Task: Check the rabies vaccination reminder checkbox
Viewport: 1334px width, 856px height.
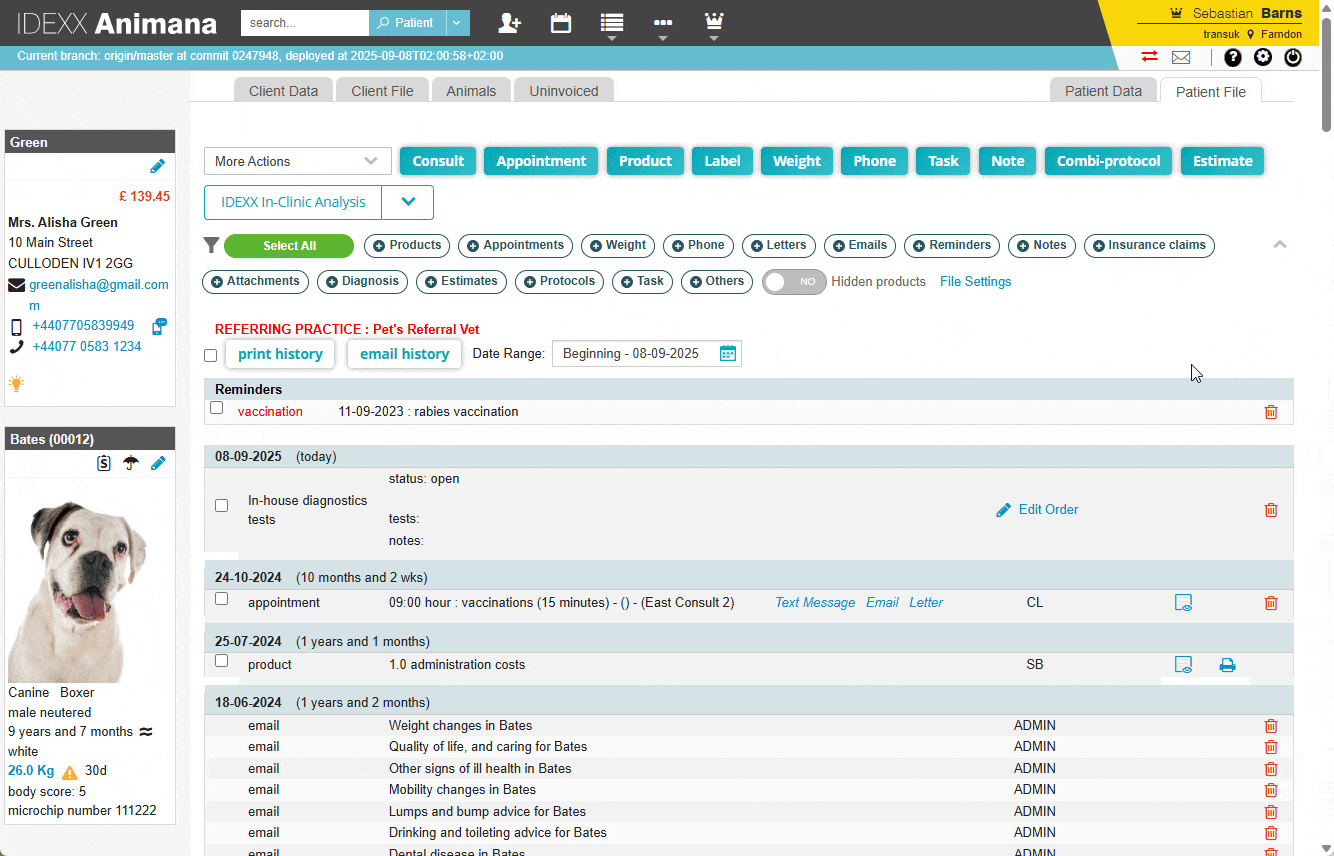Action: [x=217, y=408]
